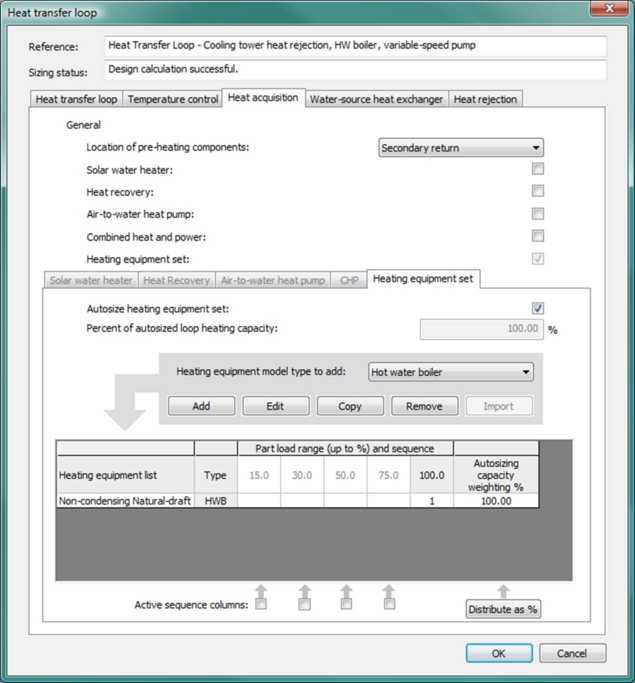Click the Reference text field

(355, 47)
